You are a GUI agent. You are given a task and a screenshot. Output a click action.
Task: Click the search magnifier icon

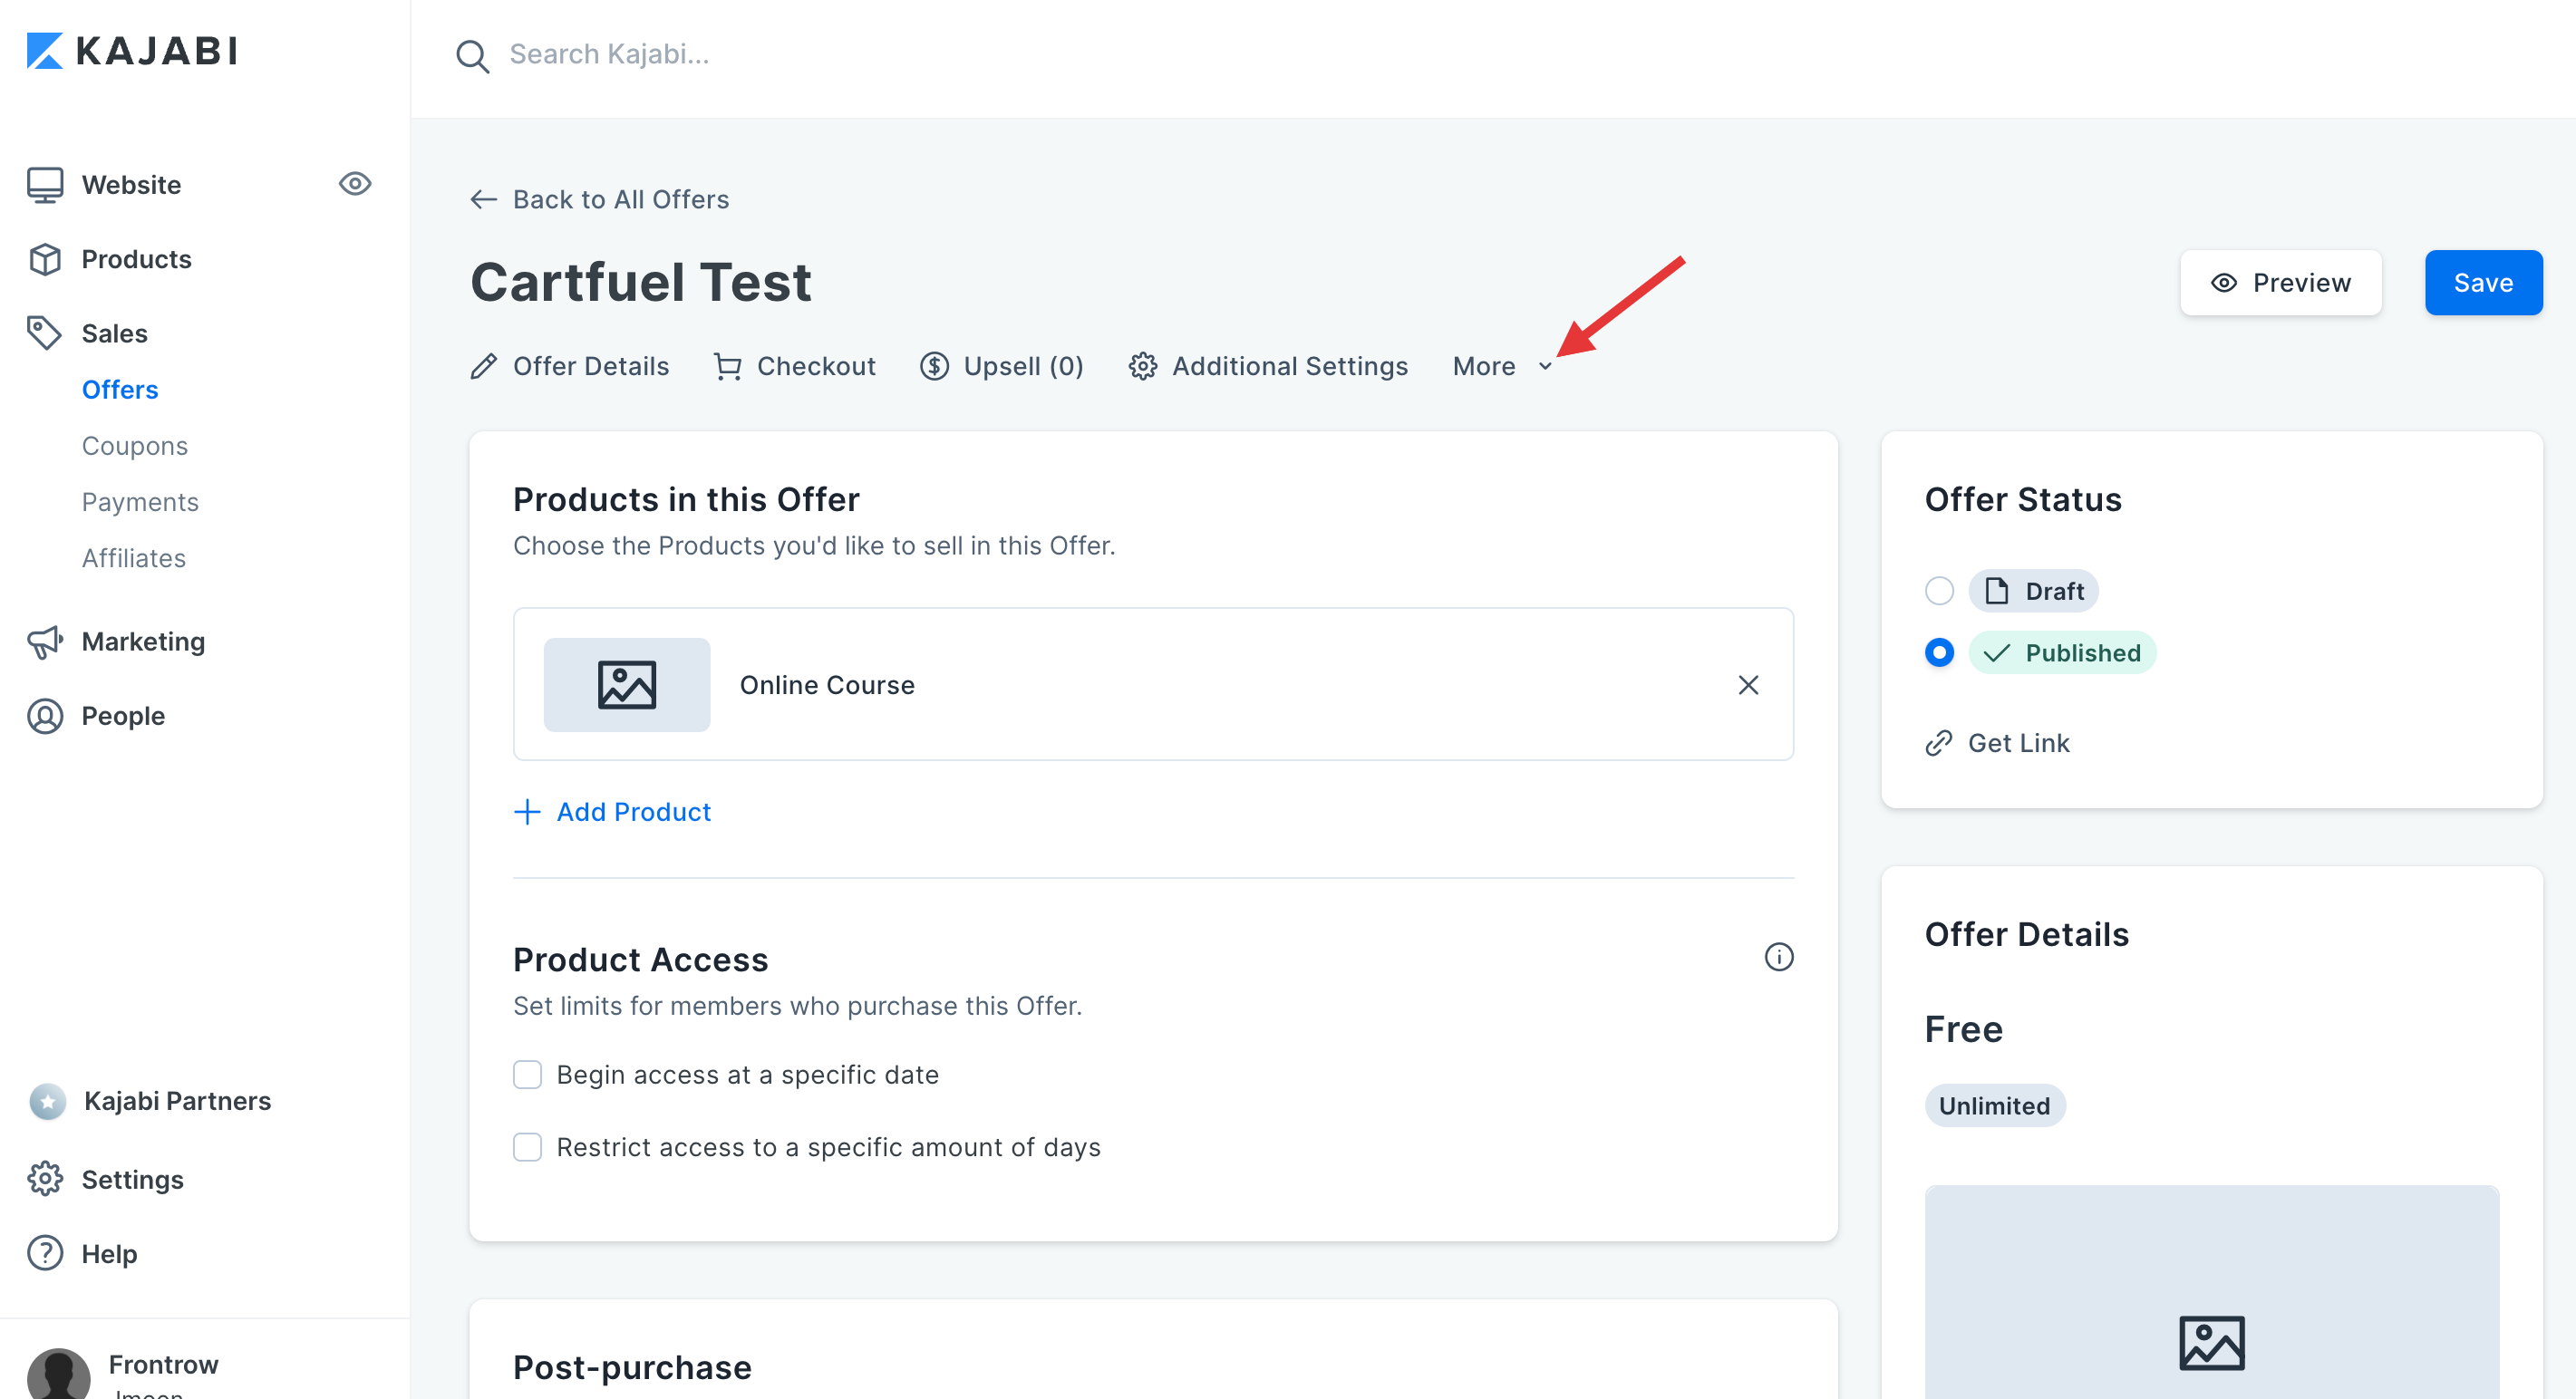[x=472, y=56]
